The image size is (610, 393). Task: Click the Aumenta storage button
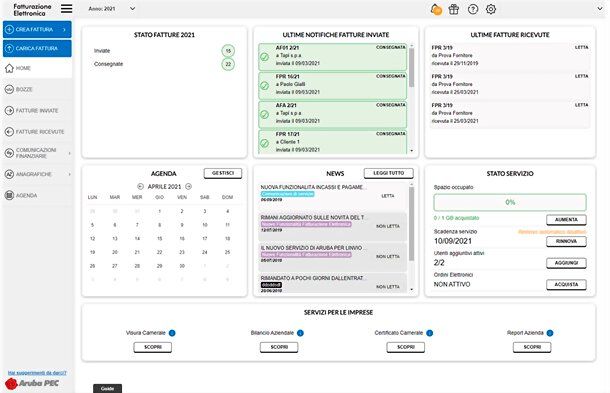pyautogui.click(x=566, y=220)
